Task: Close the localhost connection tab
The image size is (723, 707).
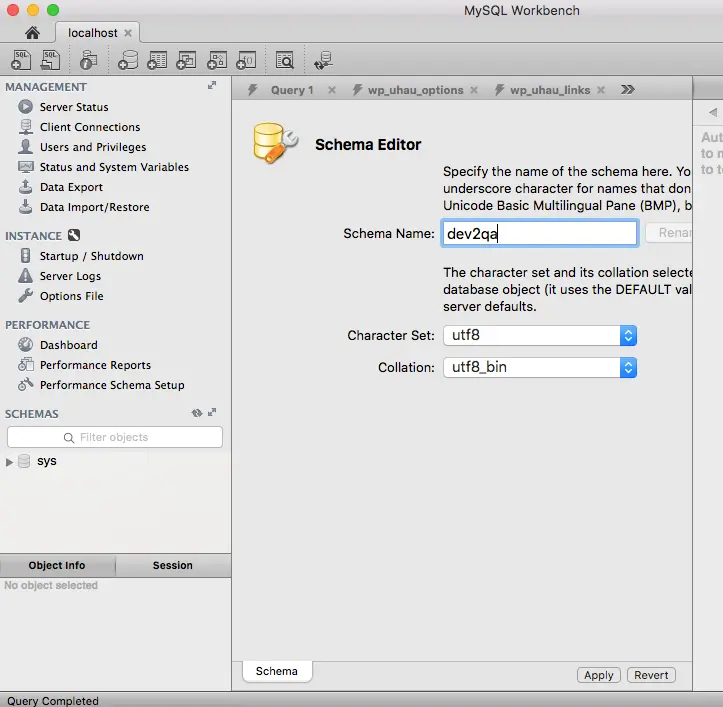Action: pyautogui.click(x=128, y=33)
